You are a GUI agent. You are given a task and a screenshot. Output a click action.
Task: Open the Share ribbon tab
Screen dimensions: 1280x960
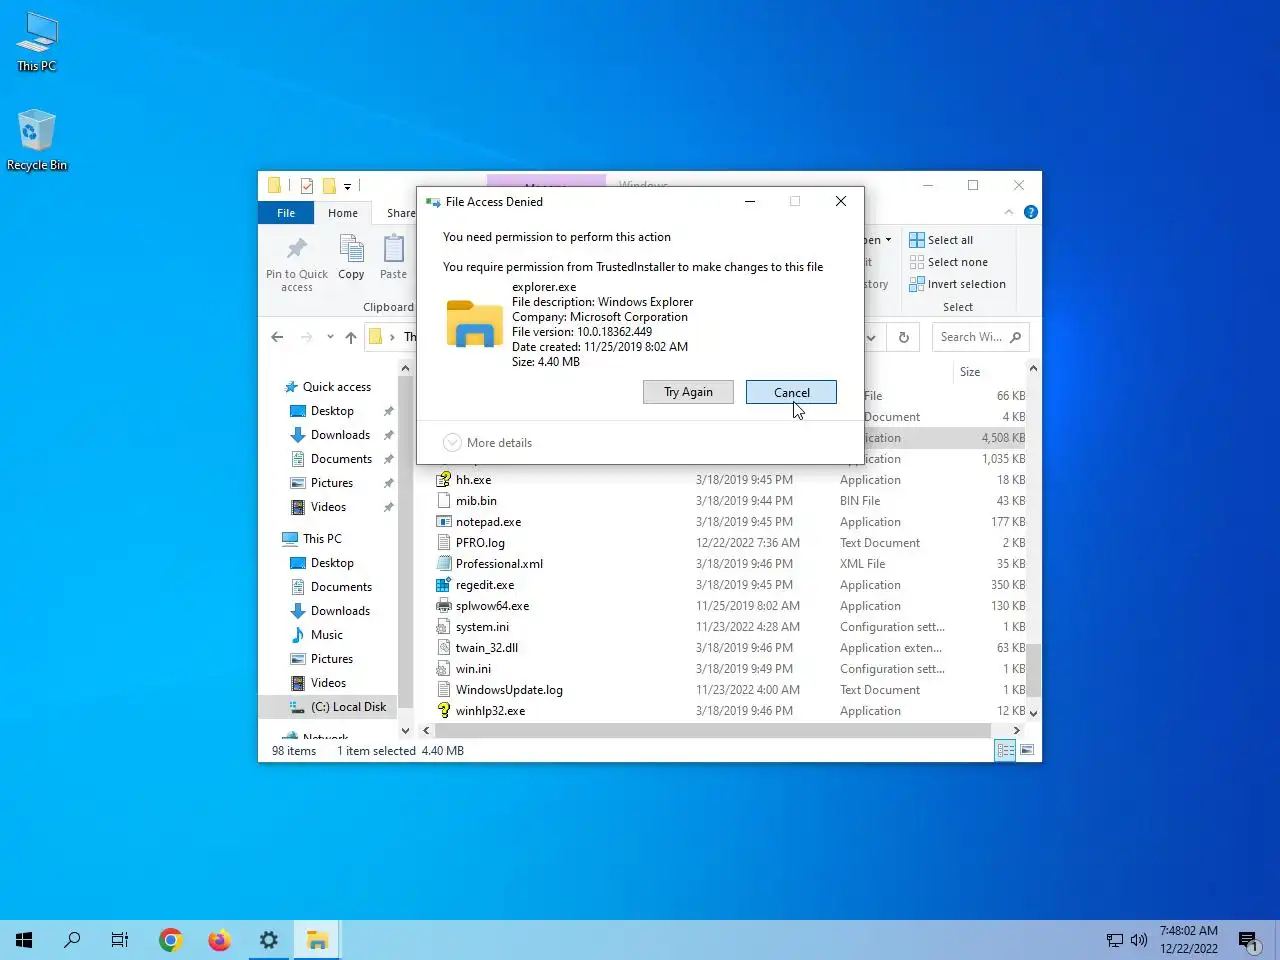point(400,213)
